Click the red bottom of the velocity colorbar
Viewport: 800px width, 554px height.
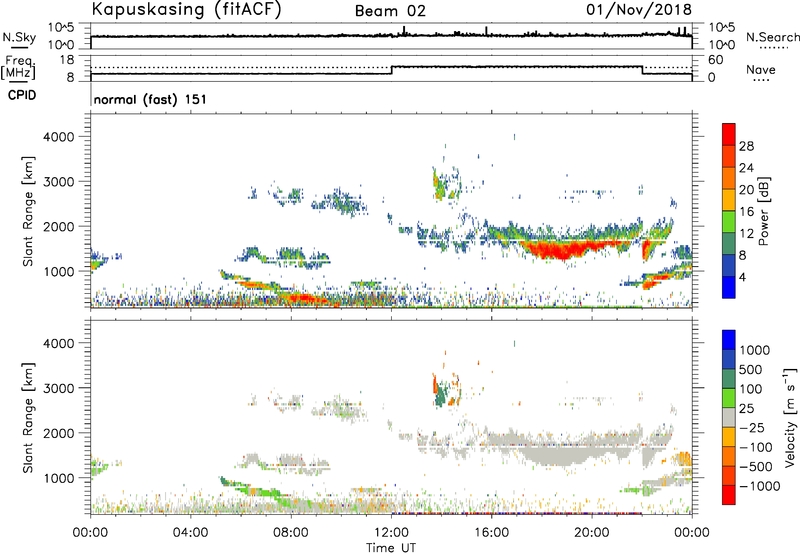coord(729,495)
